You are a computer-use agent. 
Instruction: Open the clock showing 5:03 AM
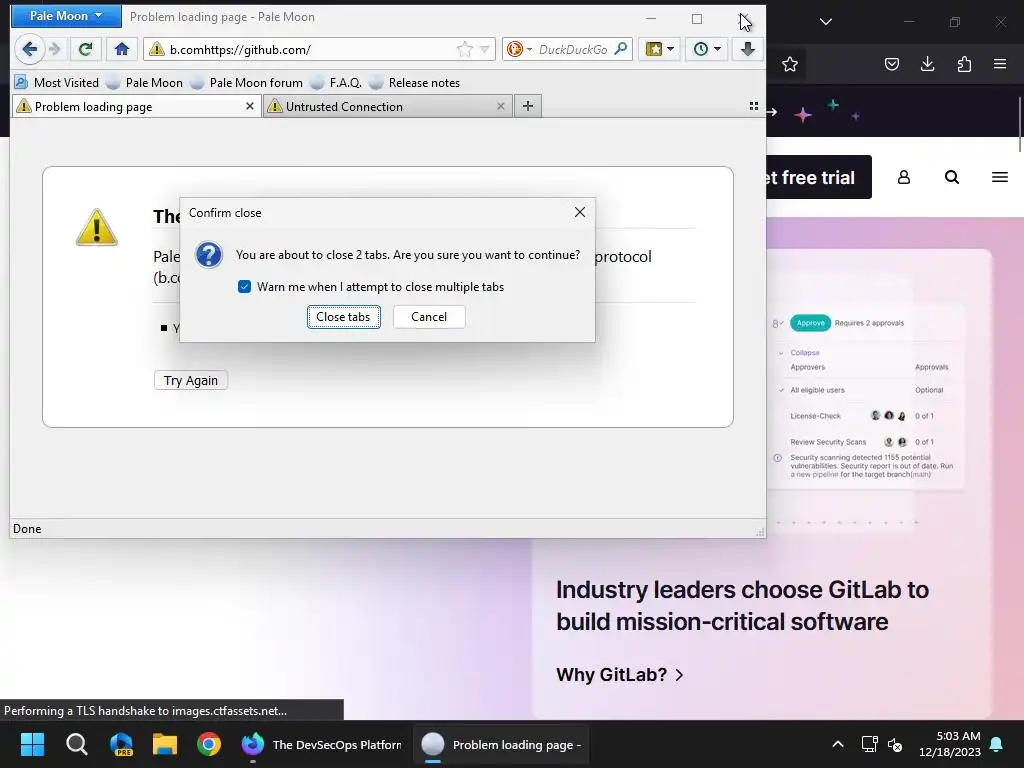tap(950, 744)
